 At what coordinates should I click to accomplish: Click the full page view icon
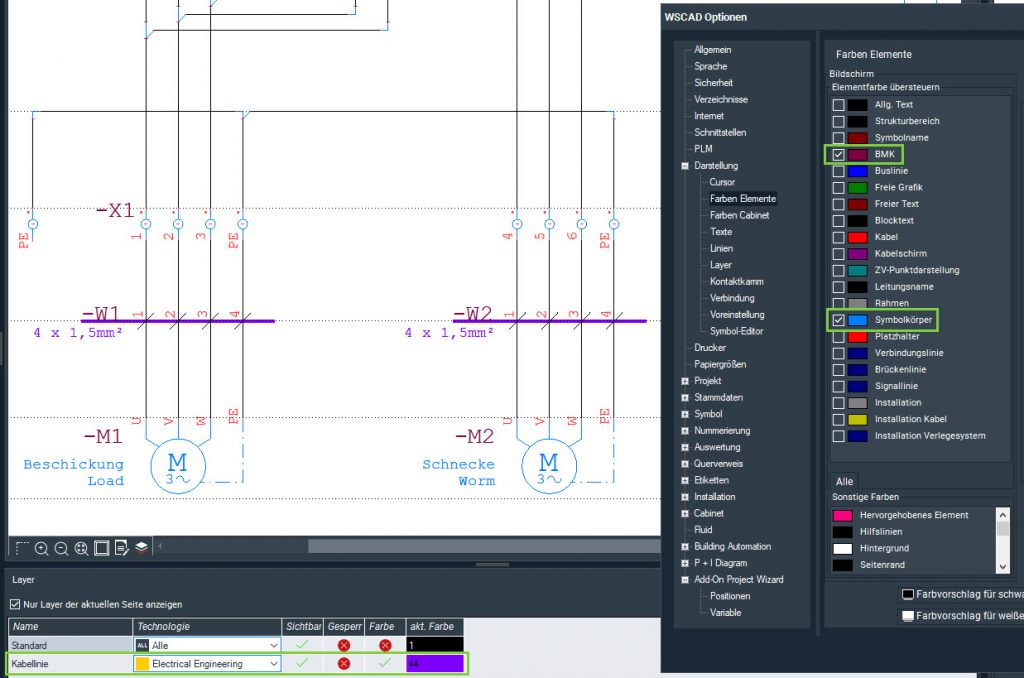(x=101, y=548)
